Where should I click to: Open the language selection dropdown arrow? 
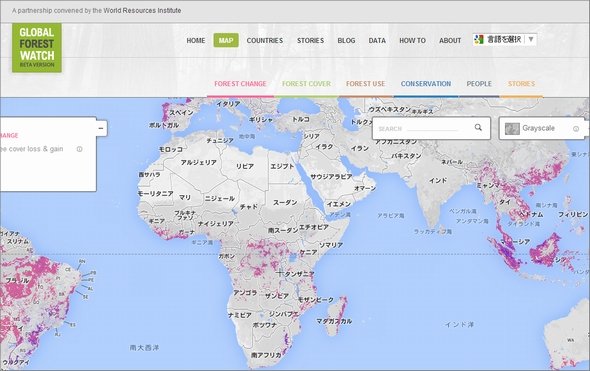[x=531, y=39]
